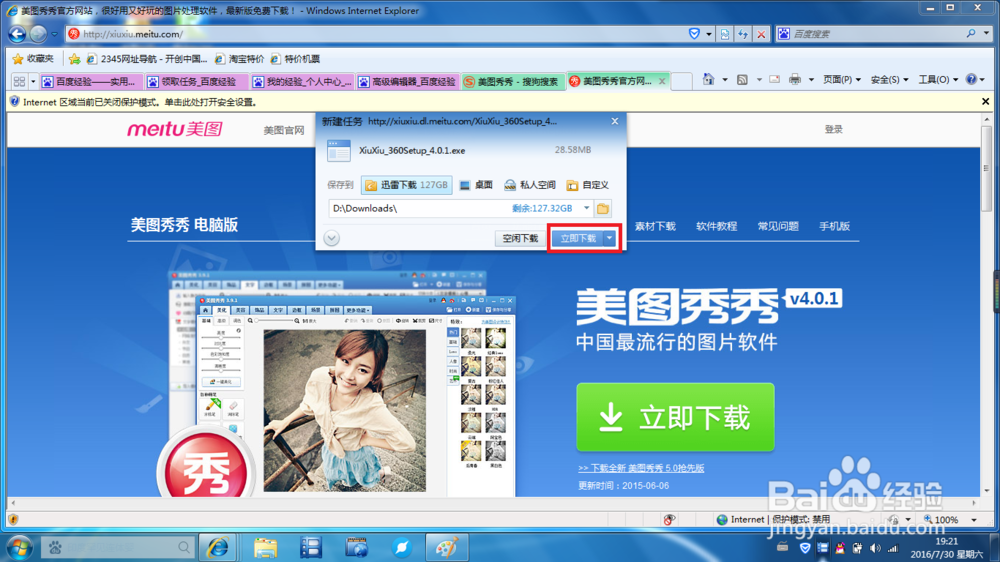1000x562 pixels.
Task: Expand more options chevron in download dialog
Action: pos(332,238)
